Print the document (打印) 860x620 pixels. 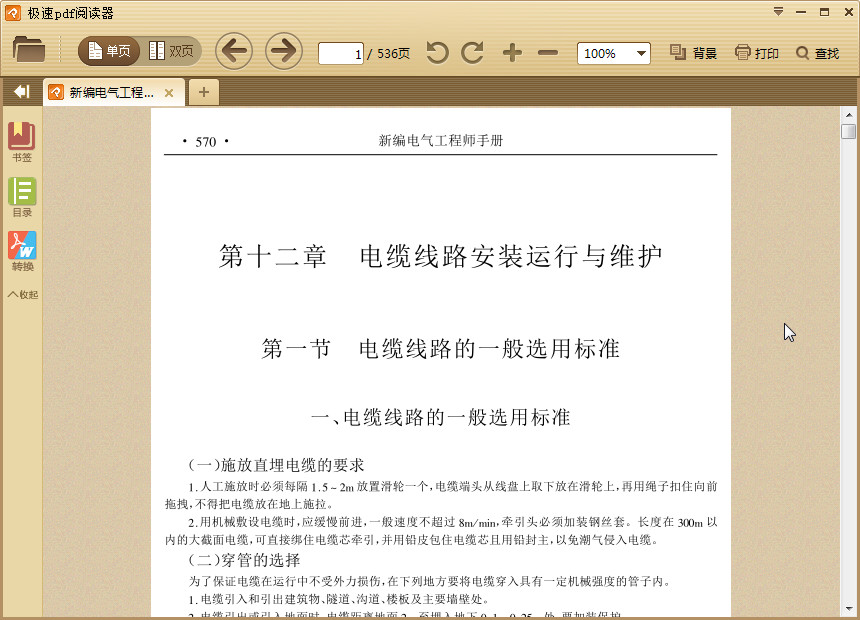[x=756, y=53]
